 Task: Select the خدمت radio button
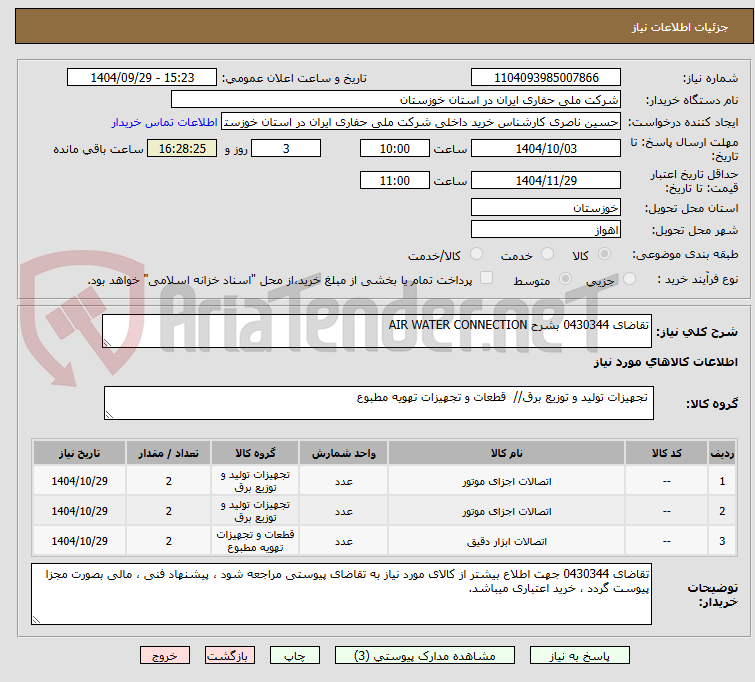[547, 254]
